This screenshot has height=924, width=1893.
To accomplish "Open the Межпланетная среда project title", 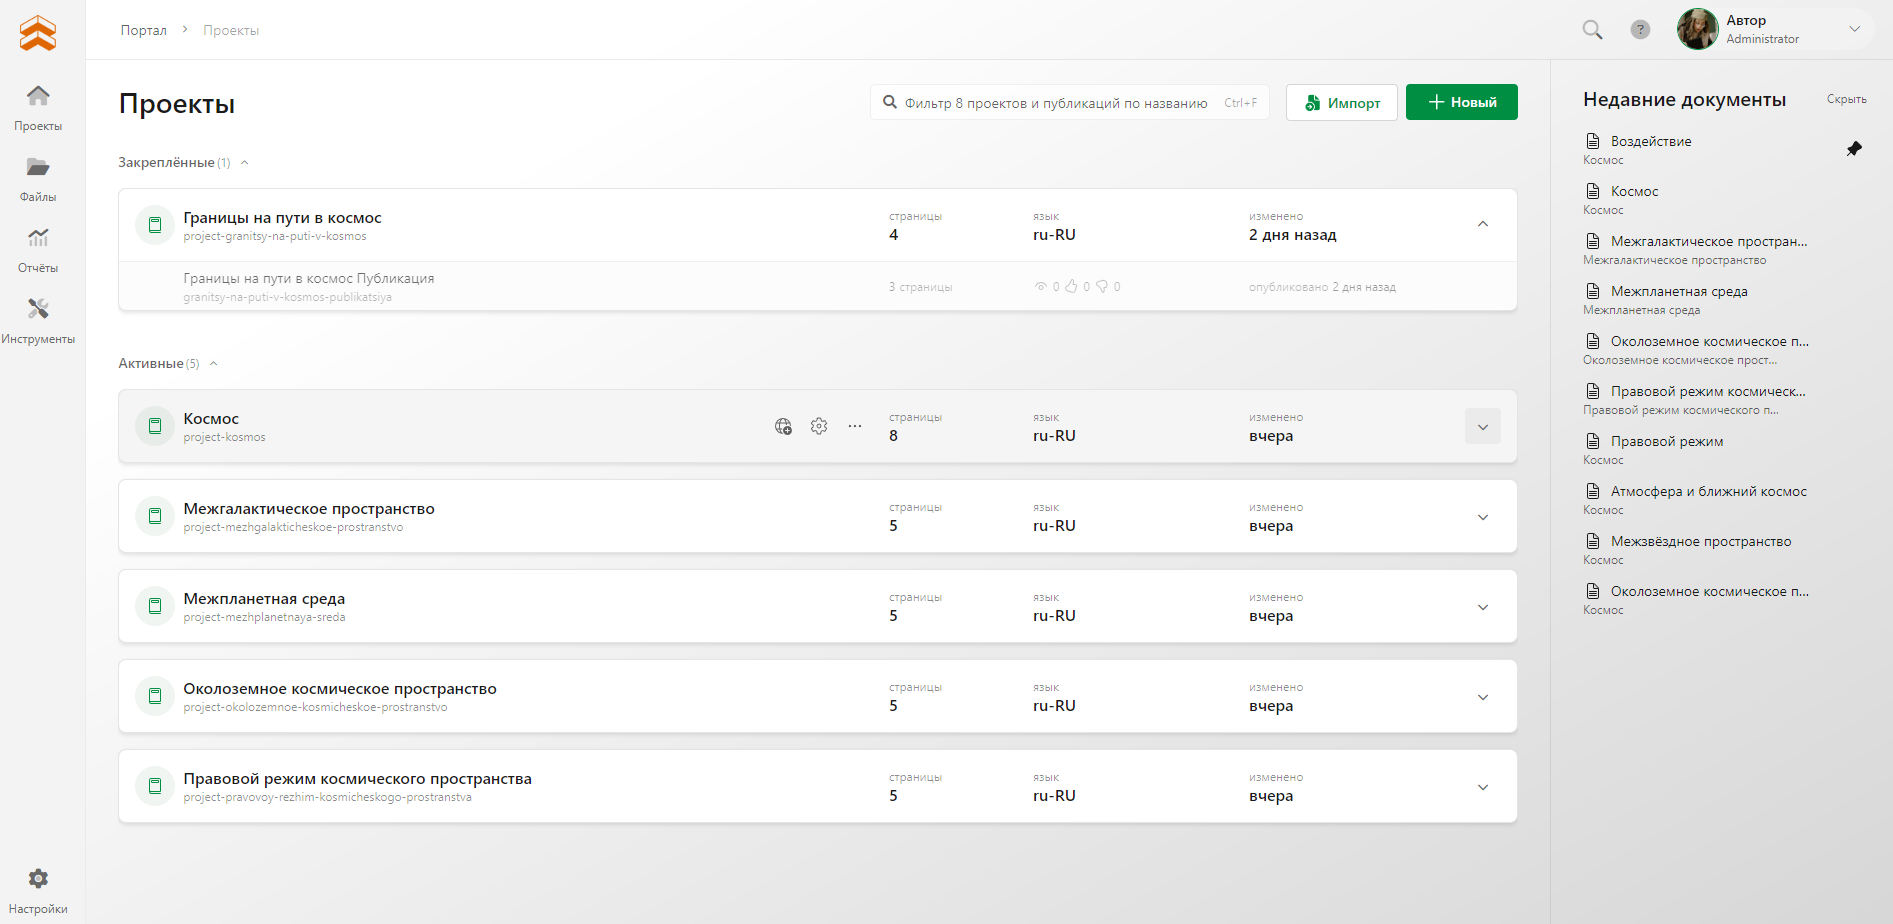I will pyautogui.click(x=264, y=598).
